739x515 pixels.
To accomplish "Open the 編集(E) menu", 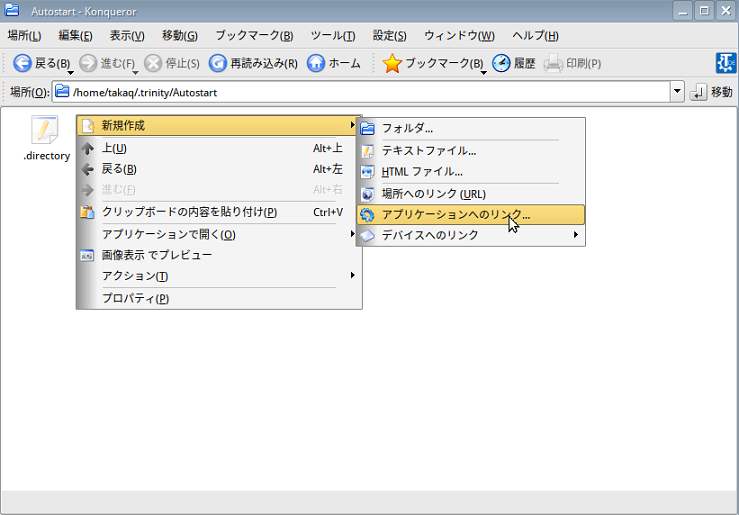I will coord(75,36).
